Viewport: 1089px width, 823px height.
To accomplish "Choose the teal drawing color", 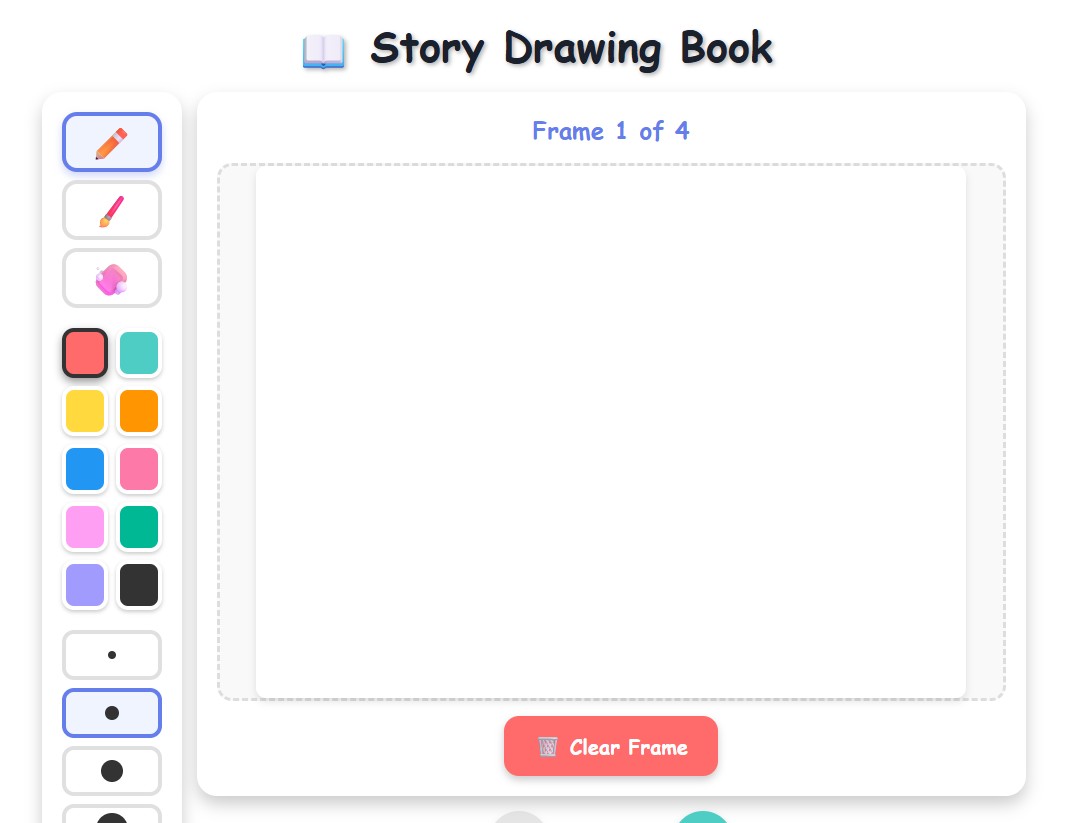I will click(139, 353).
